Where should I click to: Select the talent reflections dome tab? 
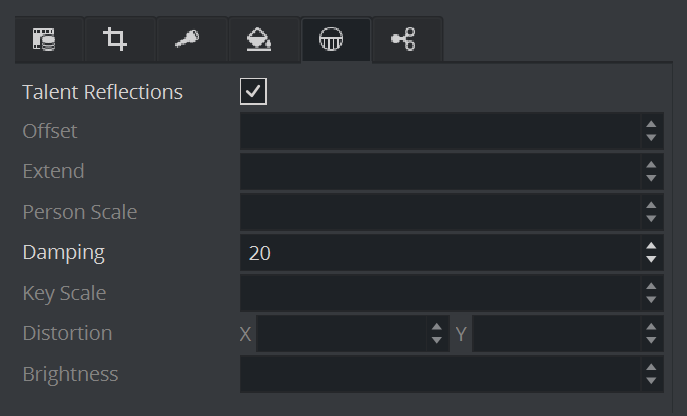point(332,40)
